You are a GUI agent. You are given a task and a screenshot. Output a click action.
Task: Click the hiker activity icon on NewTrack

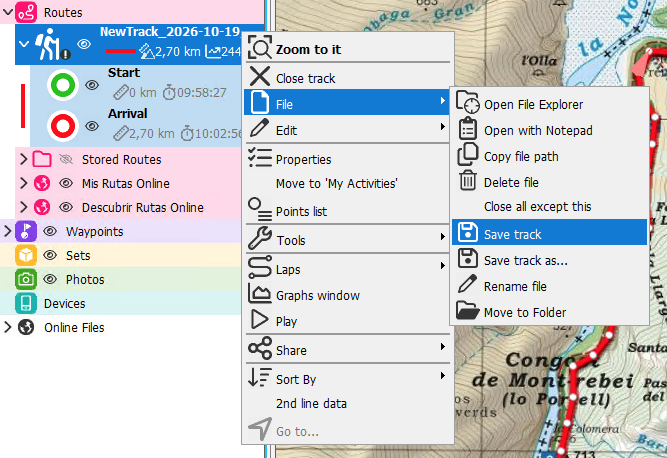52,44
